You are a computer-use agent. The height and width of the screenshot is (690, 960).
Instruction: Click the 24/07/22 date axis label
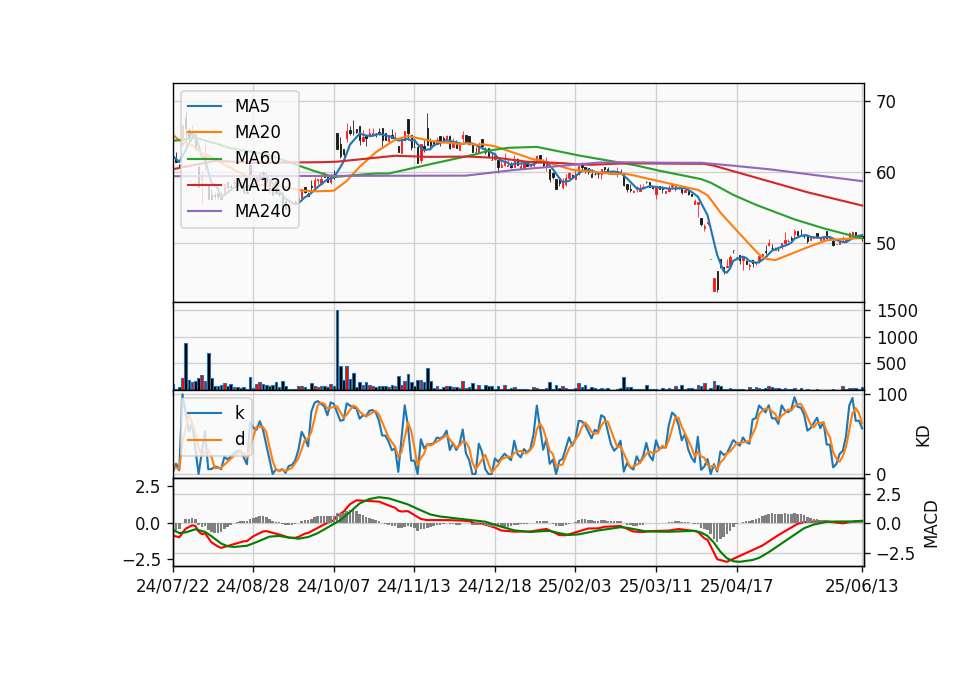click(x=173, y=586)
